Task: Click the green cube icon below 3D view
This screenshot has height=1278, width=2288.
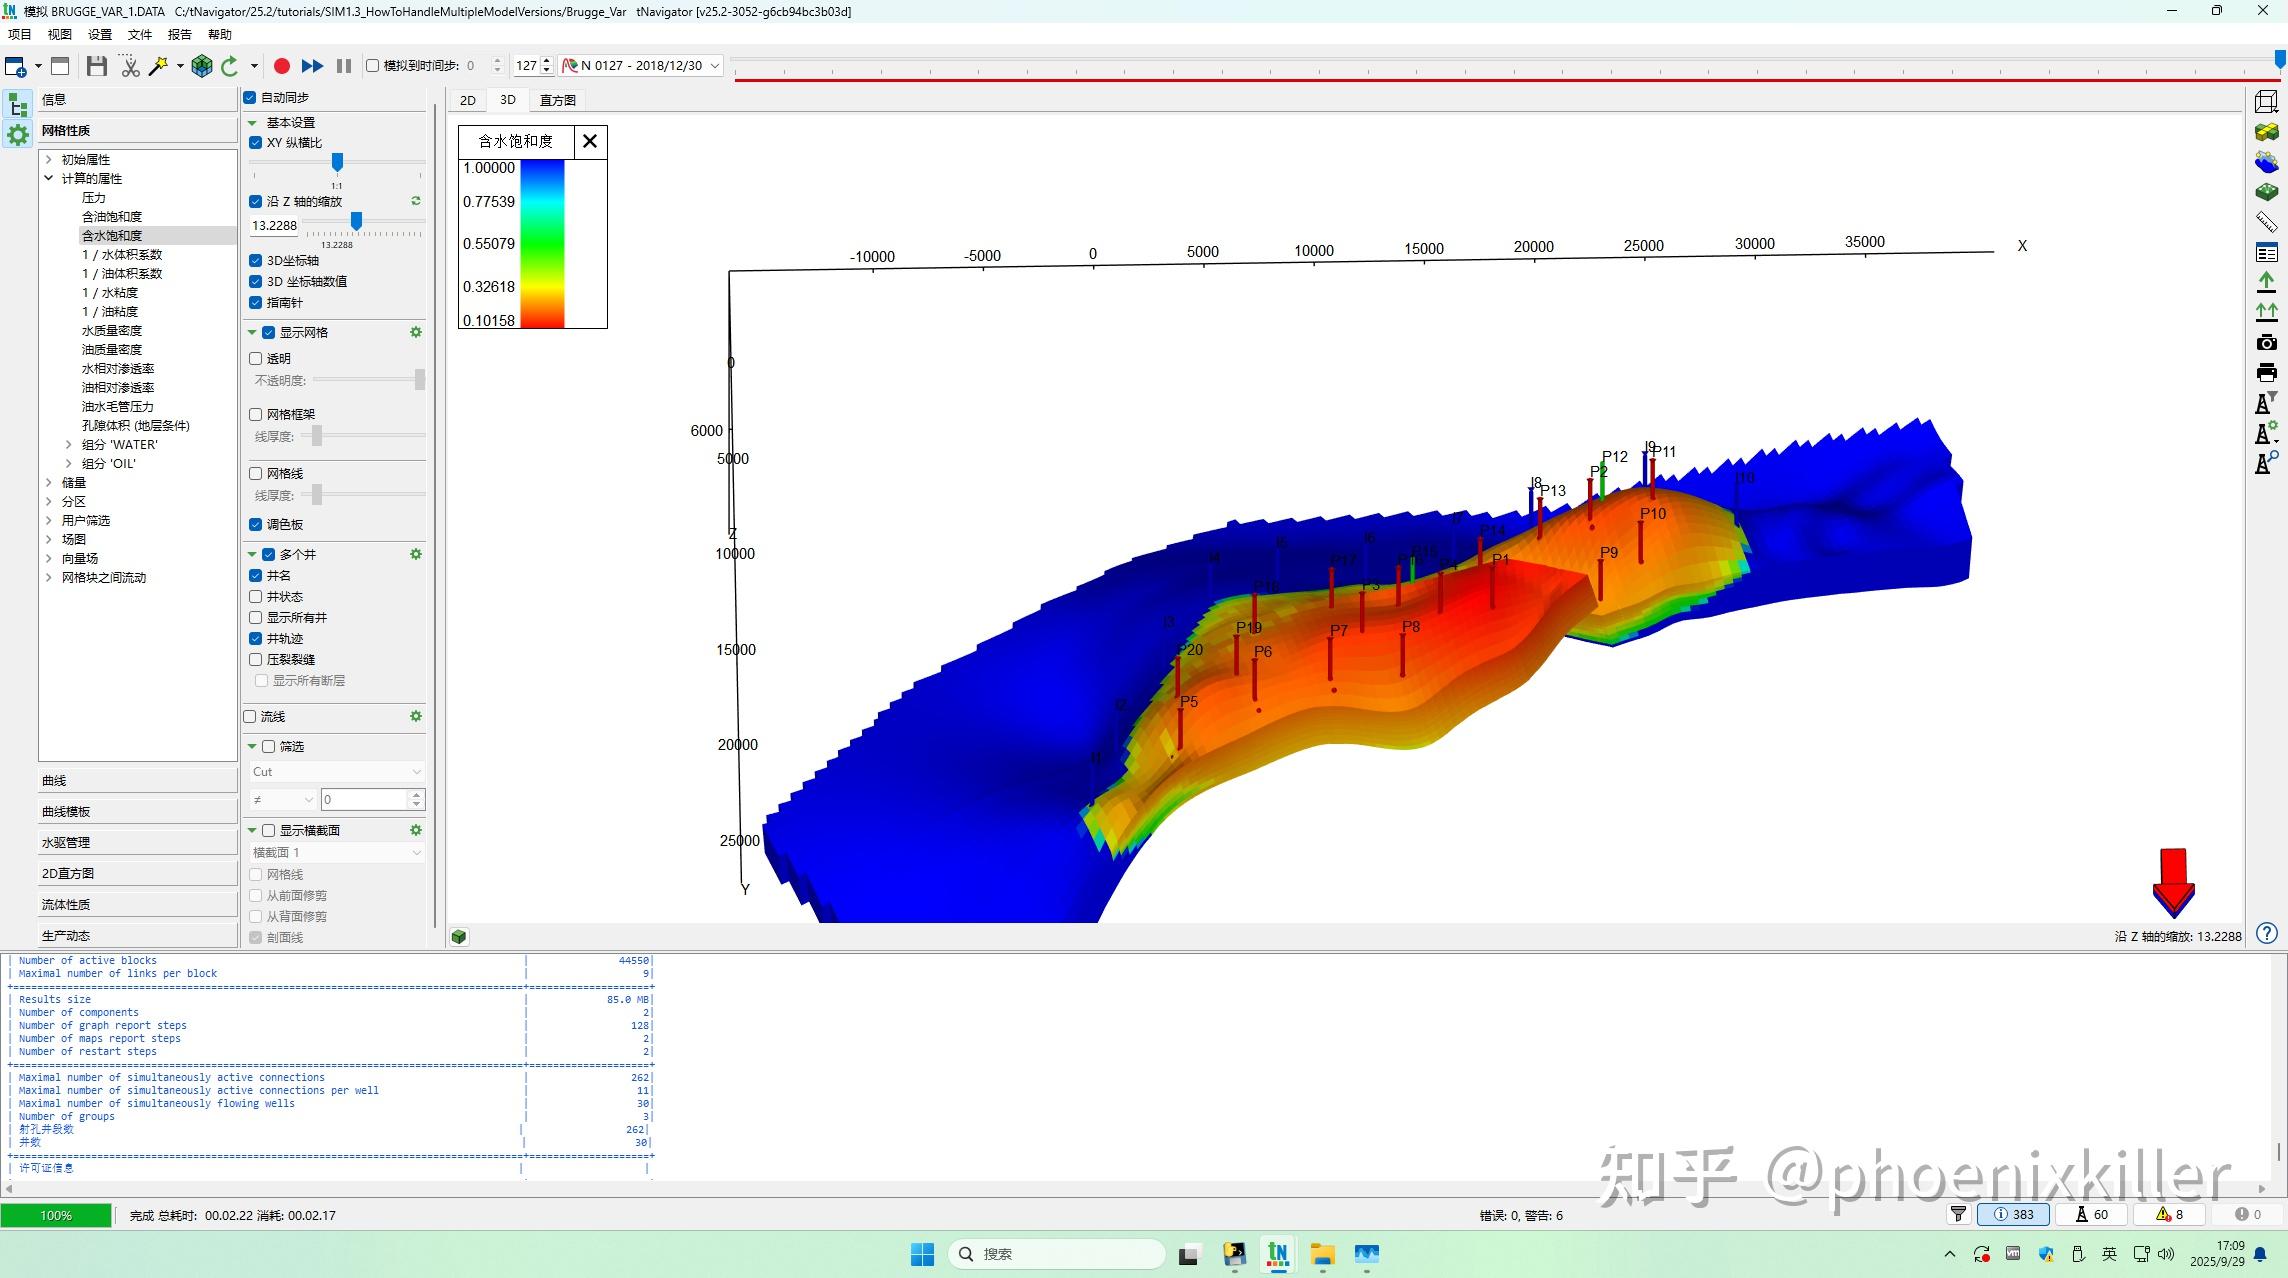Action: [459, 937]
